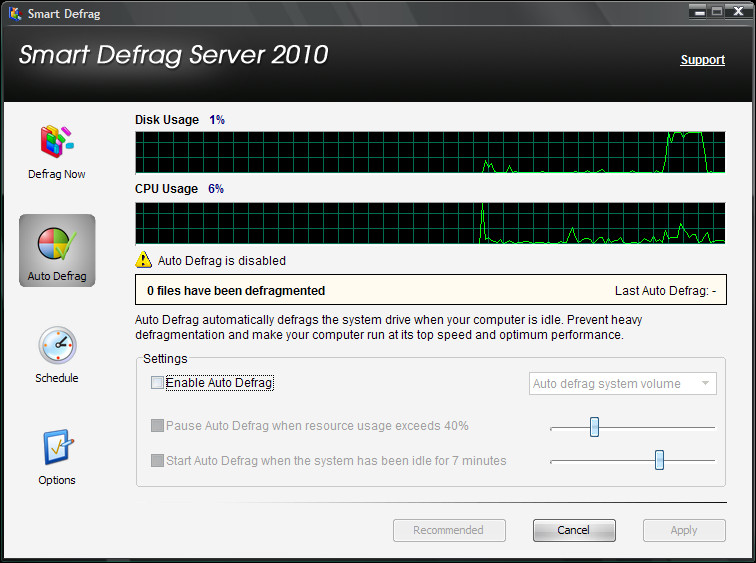Click the CPU Usage 6% value
756x563 pixels.
(216, 188)
